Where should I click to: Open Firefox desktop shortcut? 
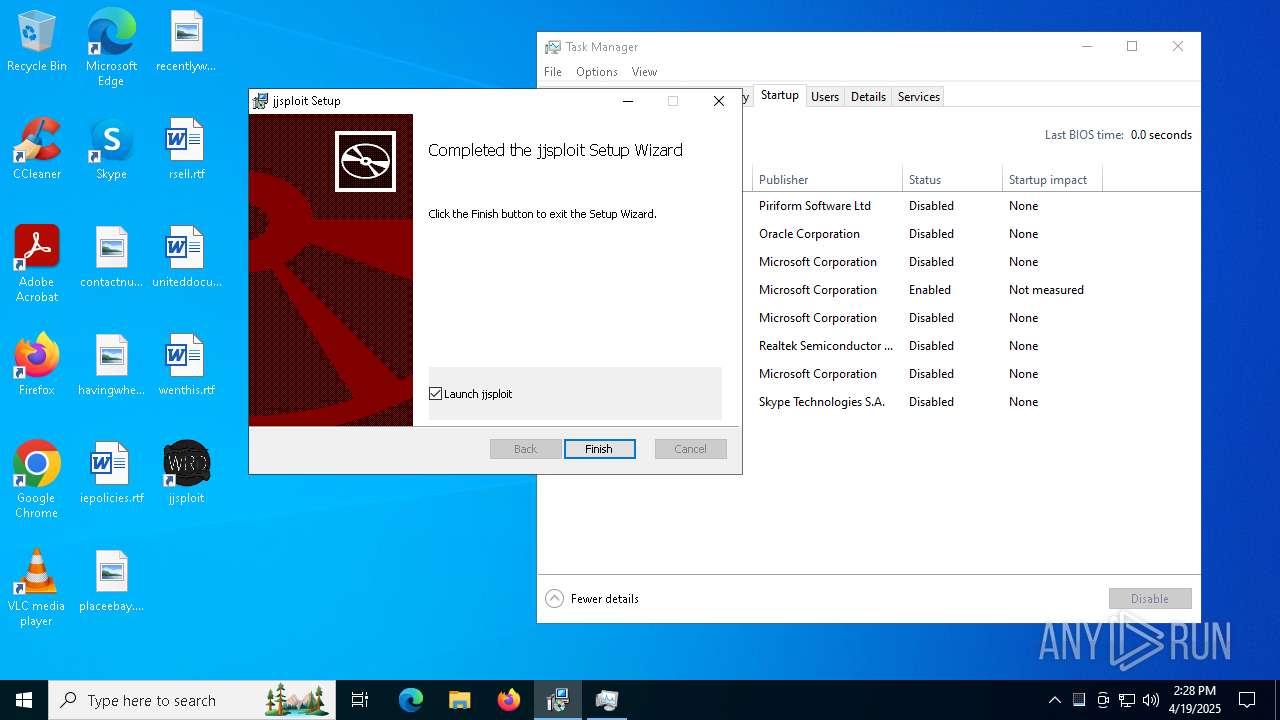click(37, 366)
